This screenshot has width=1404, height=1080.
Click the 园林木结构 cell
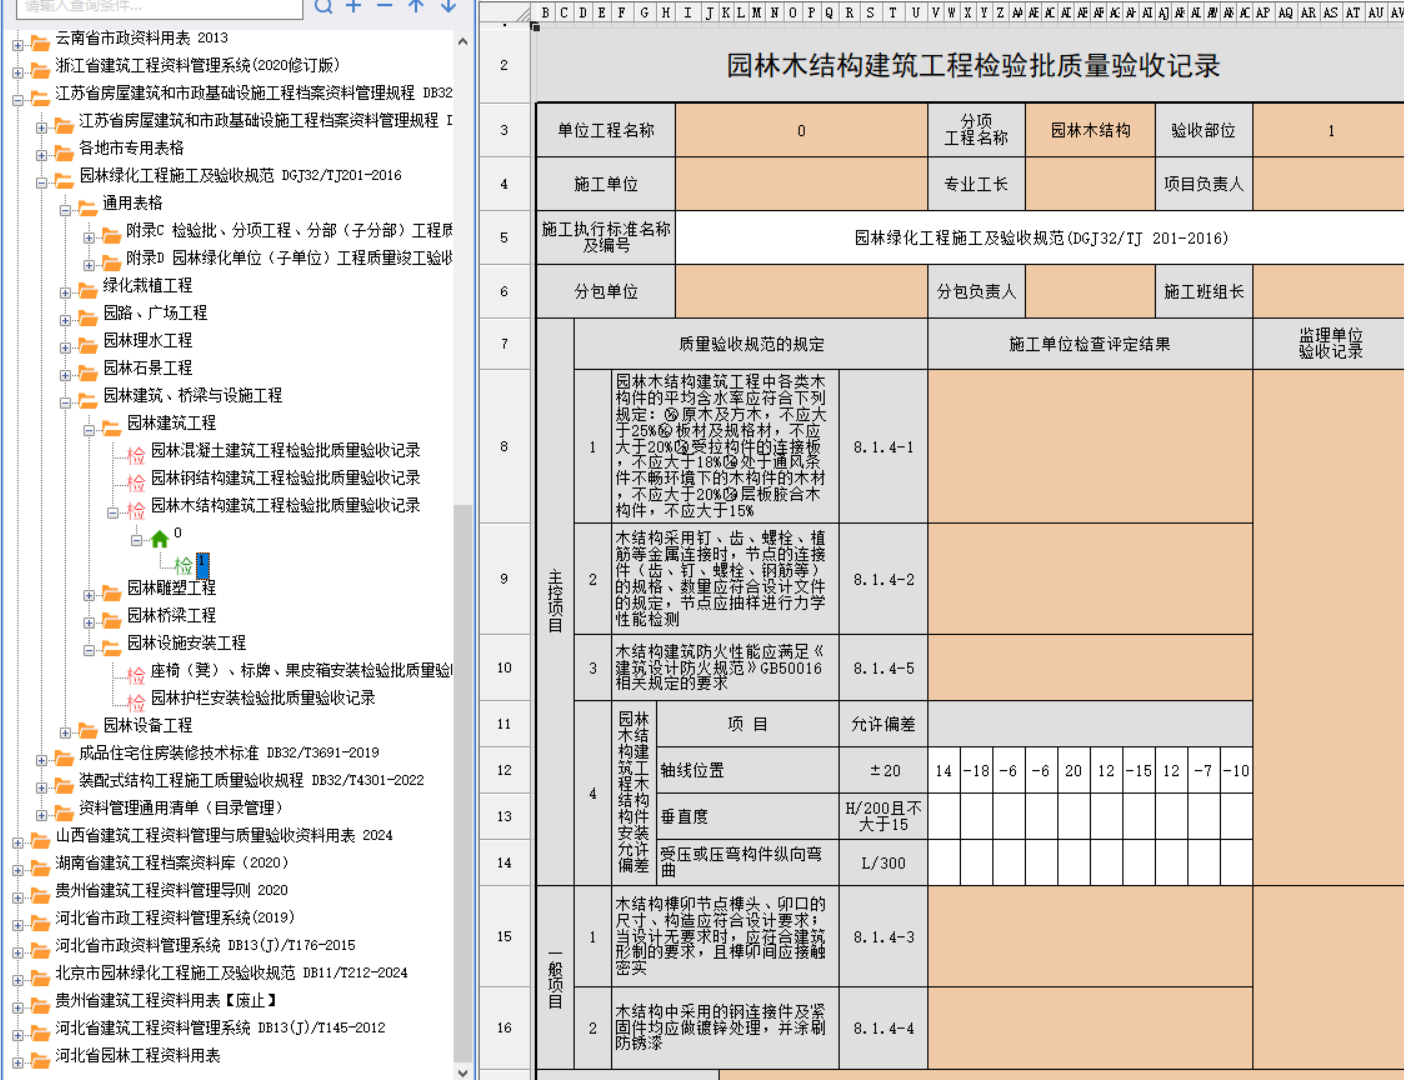(x=1090, y=131)
